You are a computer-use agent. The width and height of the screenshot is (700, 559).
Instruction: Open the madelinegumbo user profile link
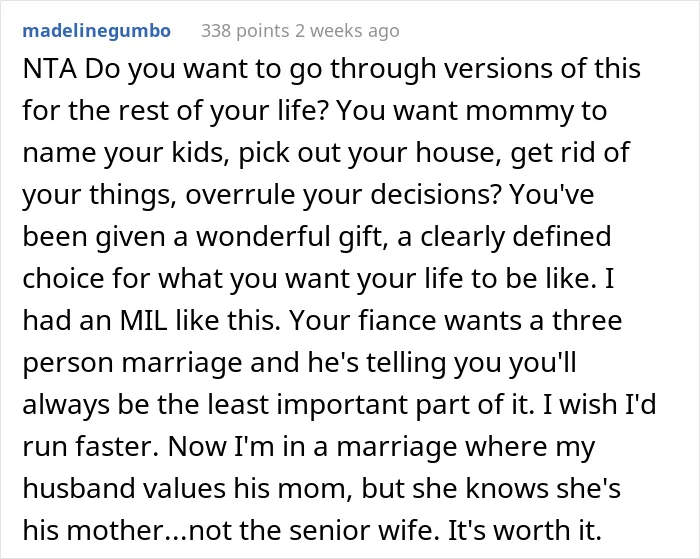pyautogui.click(x=96, y=31)
